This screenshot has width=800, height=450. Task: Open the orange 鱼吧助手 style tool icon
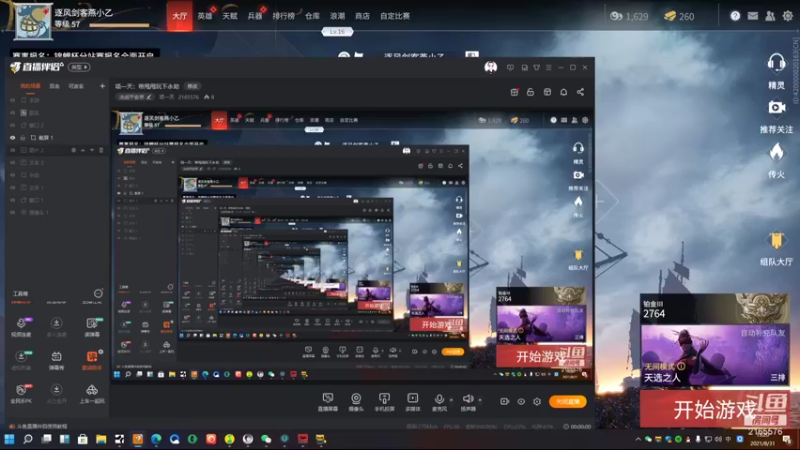(92, 356)
